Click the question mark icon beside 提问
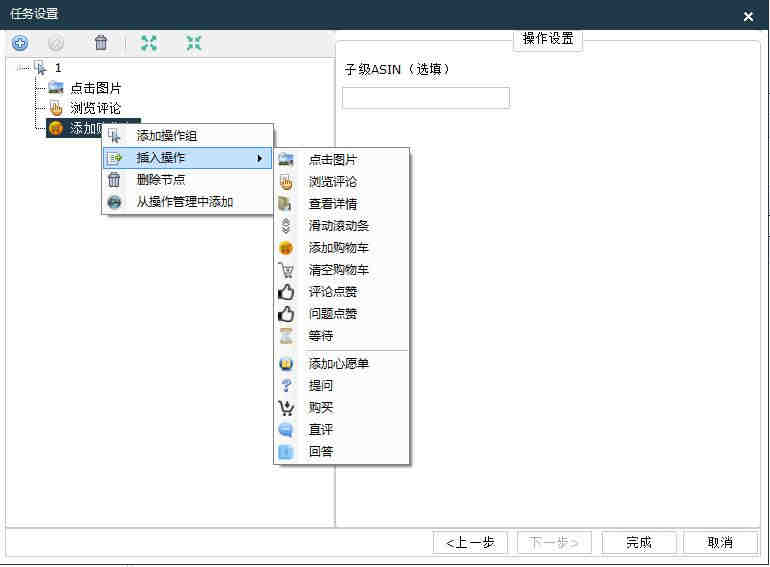 286,386
